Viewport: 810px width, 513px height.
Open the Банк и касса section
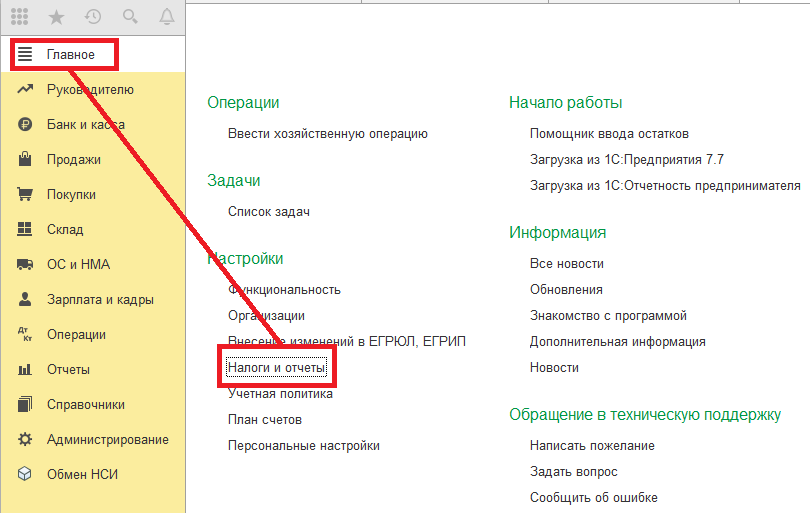86,125
